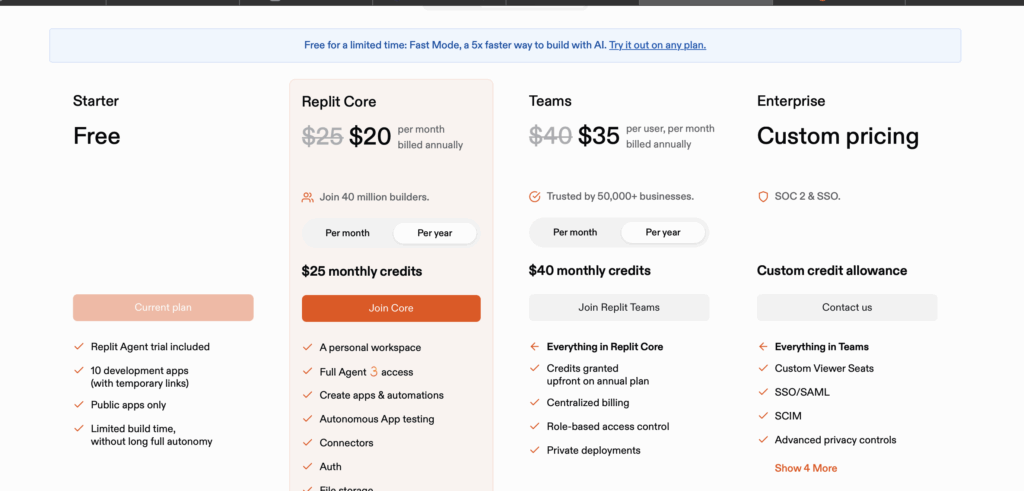Click the verified badge icon beside "Trusted by 50,000+ businesses"
The height and width of the screenshot is (491, 1024).
(x=535, y=196)
